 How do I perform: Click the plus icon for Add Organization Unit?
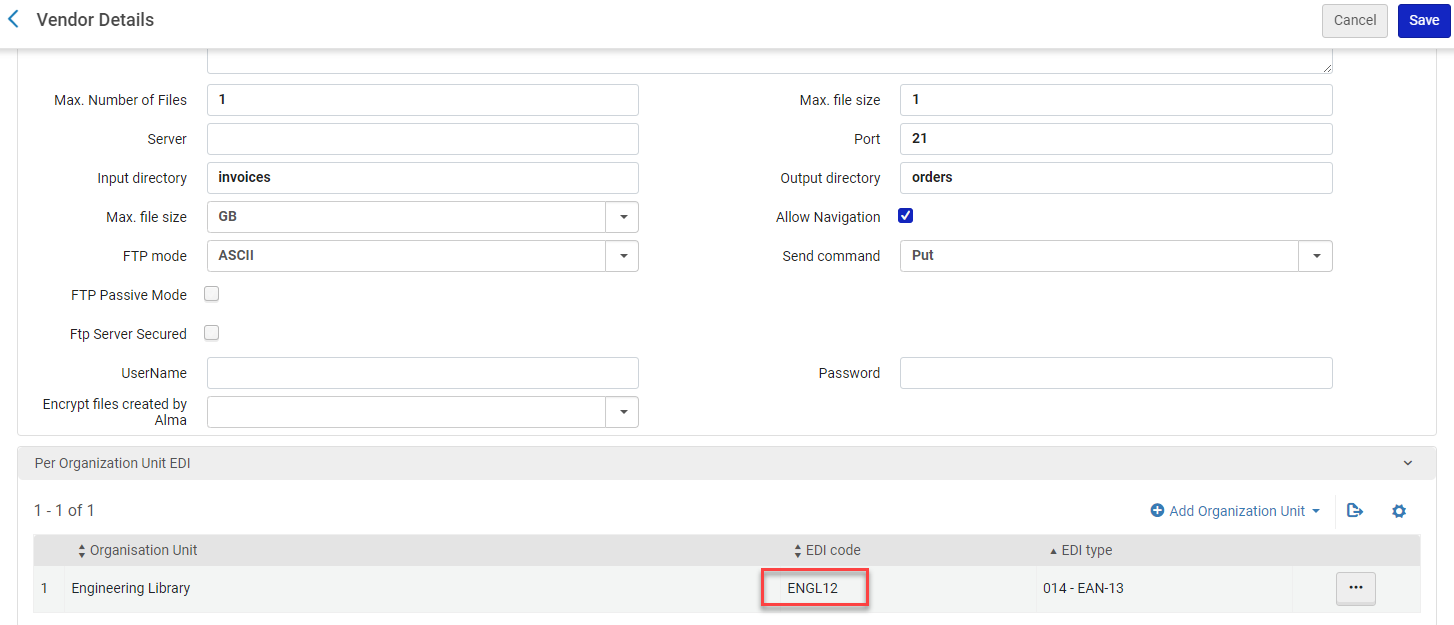point(1157,511)
